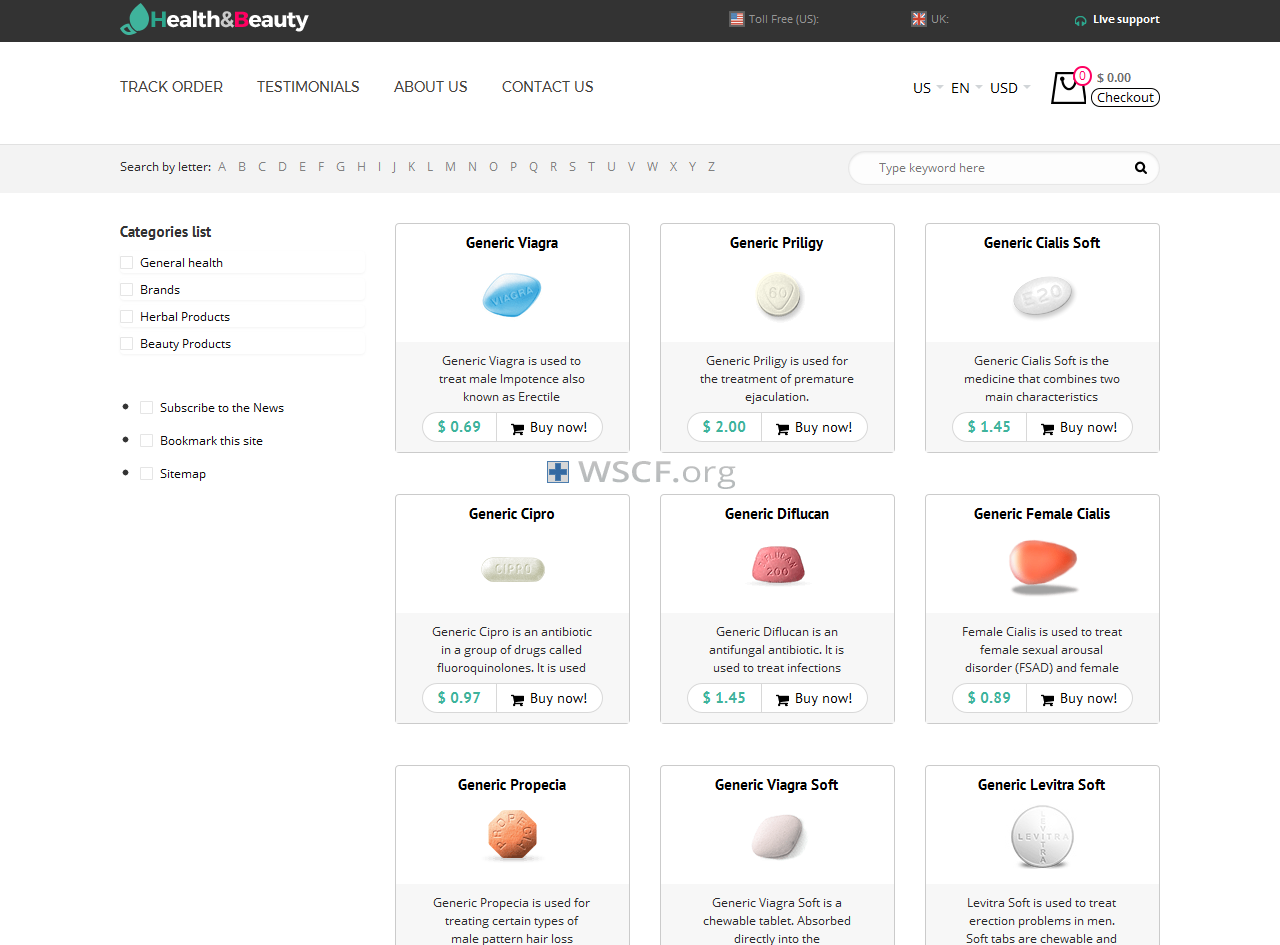The width and height of the screenshot is (1280, 945).
Task: Open the Generic Propecia pill image
Action: [x=512, y=836]
